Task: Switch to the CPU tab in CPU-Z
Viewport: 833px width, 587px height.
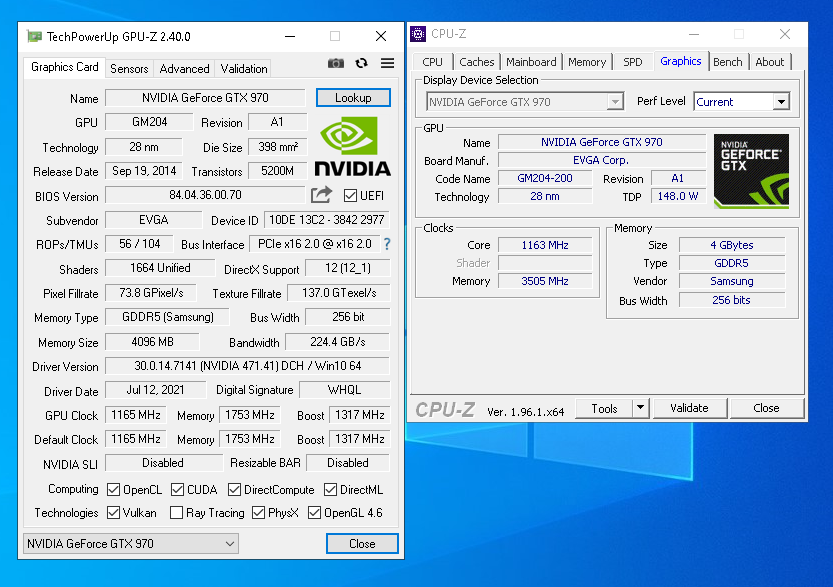Action: pos(432,62)
